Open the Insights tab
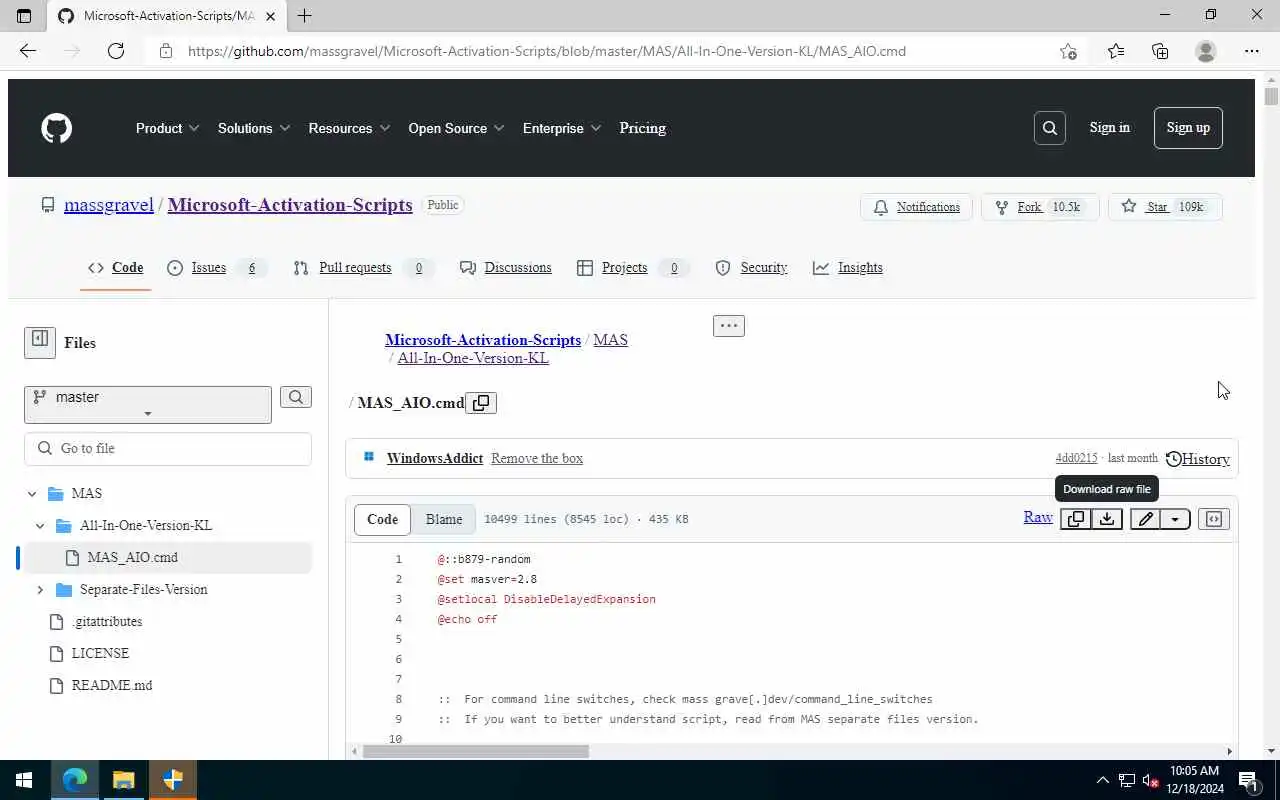 pyautogui.click(x=848, y=268)
